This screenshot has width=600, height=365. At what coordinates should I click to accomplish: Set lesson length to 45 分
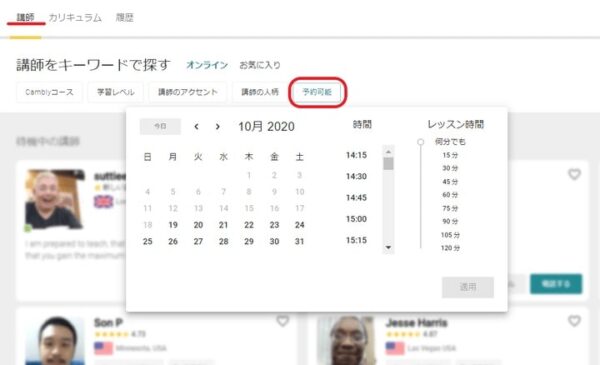click(450, 182)
